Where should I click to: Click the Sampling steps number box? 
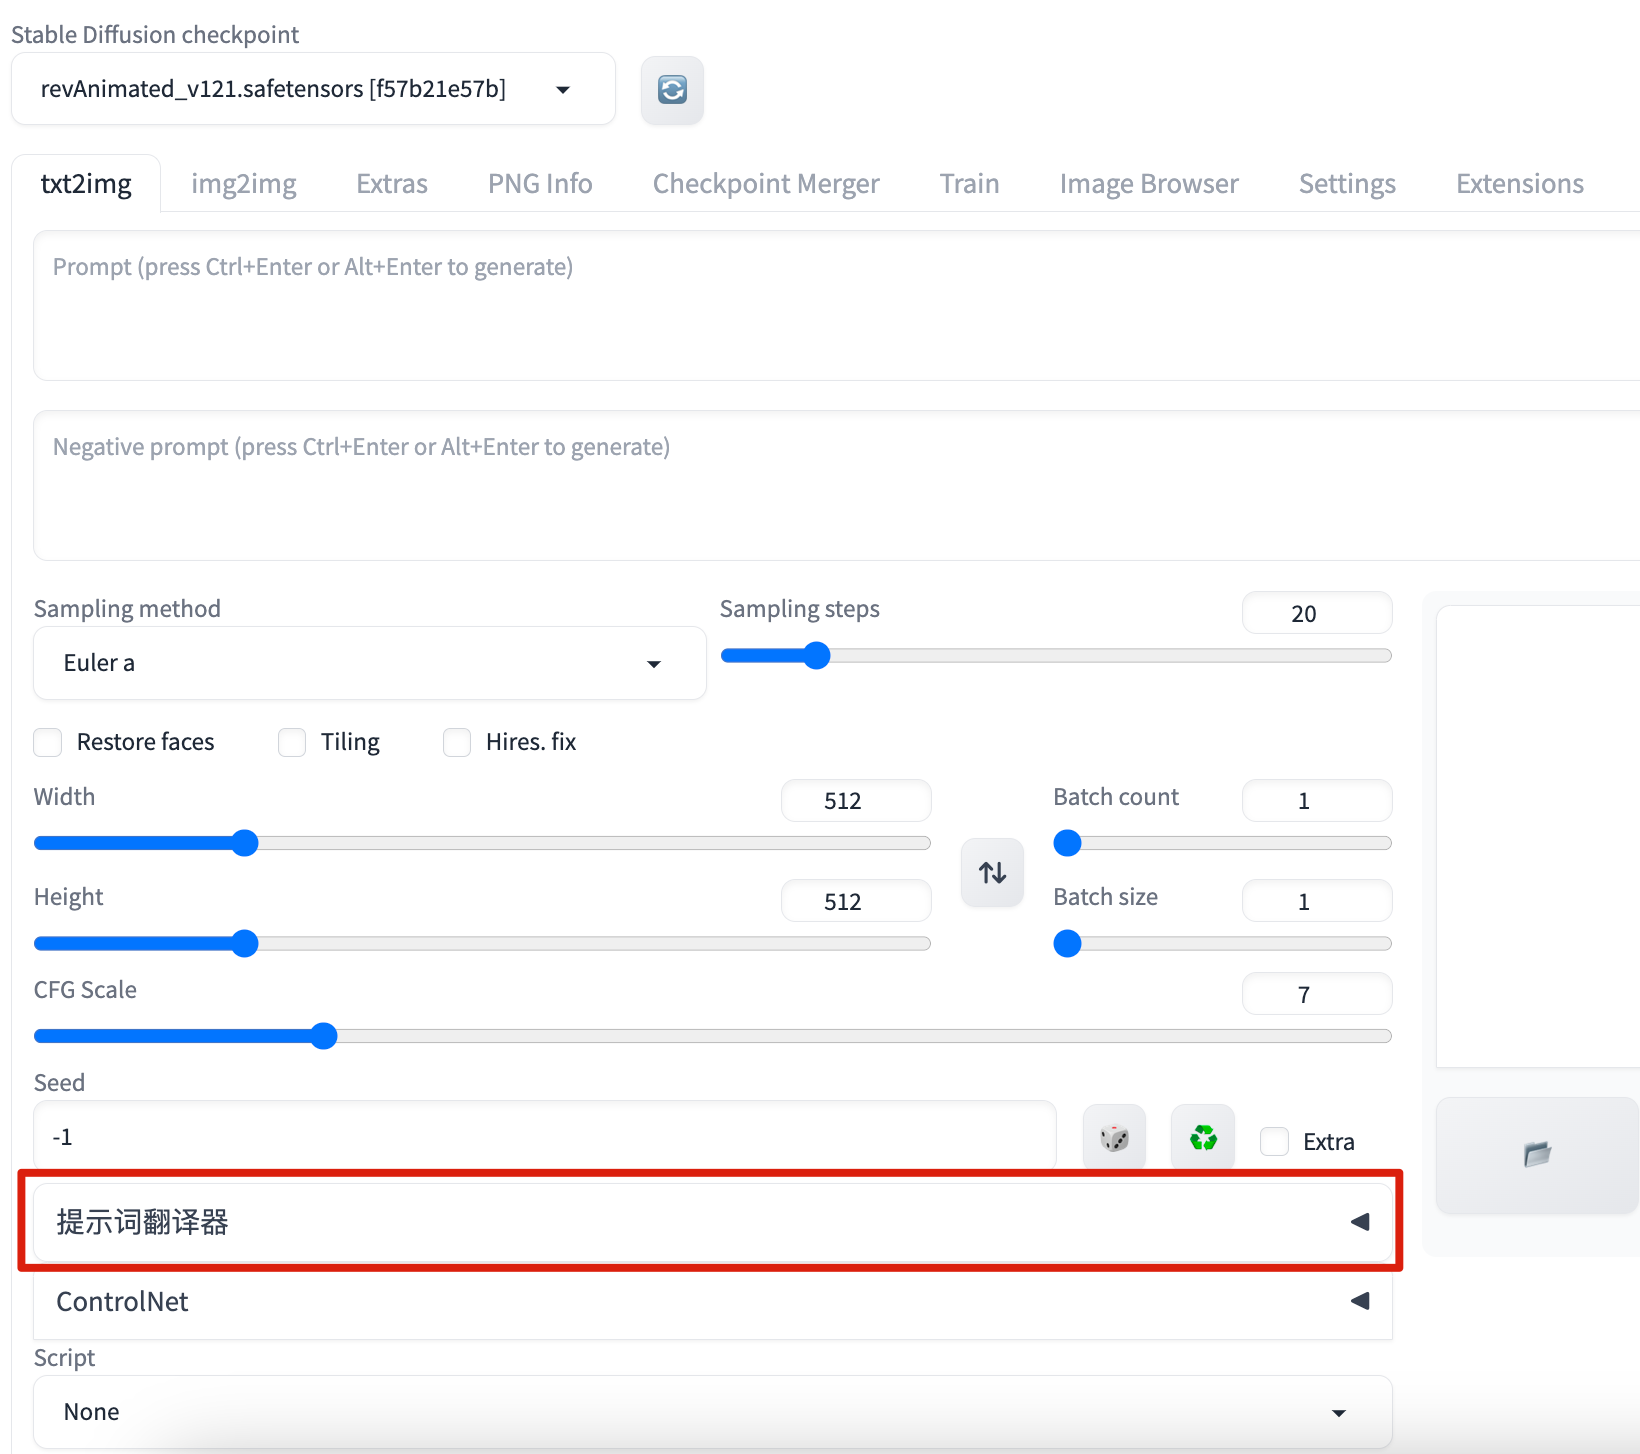tap(1317, 613)
